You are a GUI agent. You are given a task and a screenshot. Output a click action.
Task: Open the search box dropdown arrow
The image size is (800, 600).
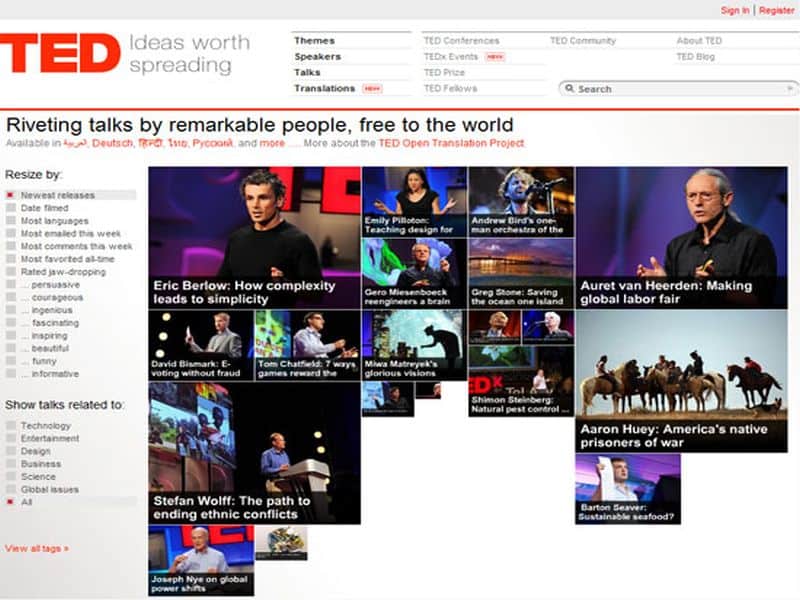[x=790, y=89]
